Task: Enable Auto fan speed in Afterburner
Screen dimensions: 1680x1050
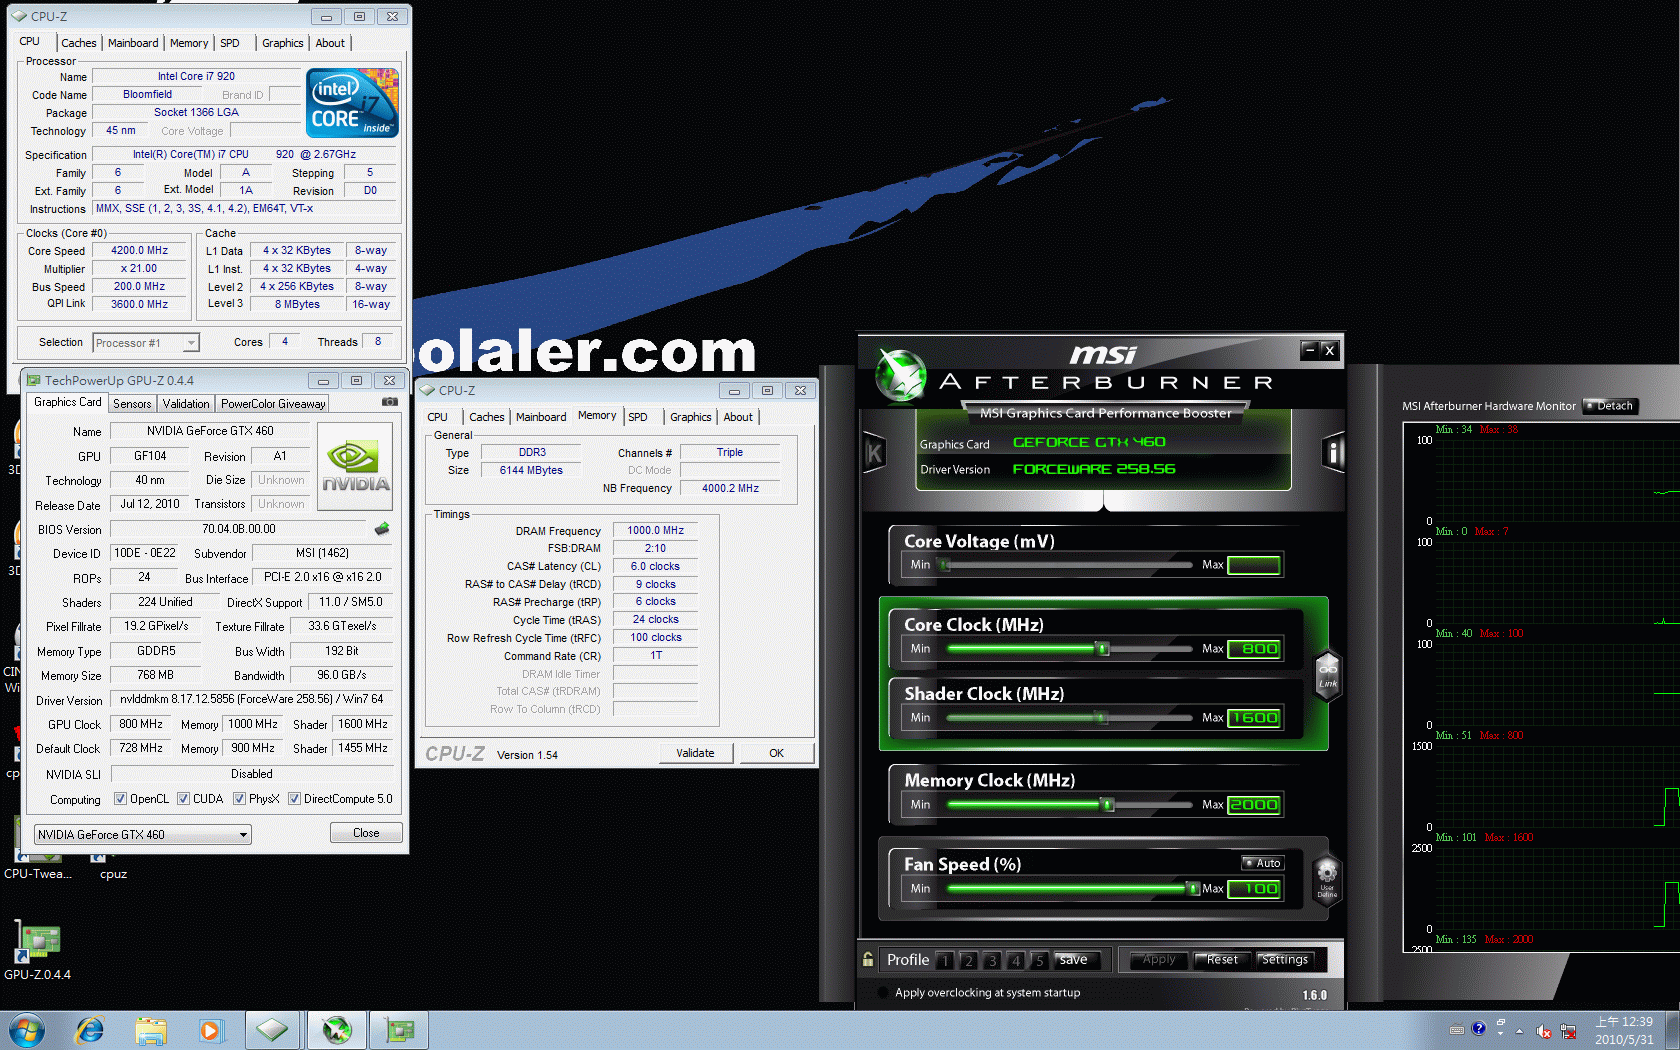Action: [x=1262, y=863]
